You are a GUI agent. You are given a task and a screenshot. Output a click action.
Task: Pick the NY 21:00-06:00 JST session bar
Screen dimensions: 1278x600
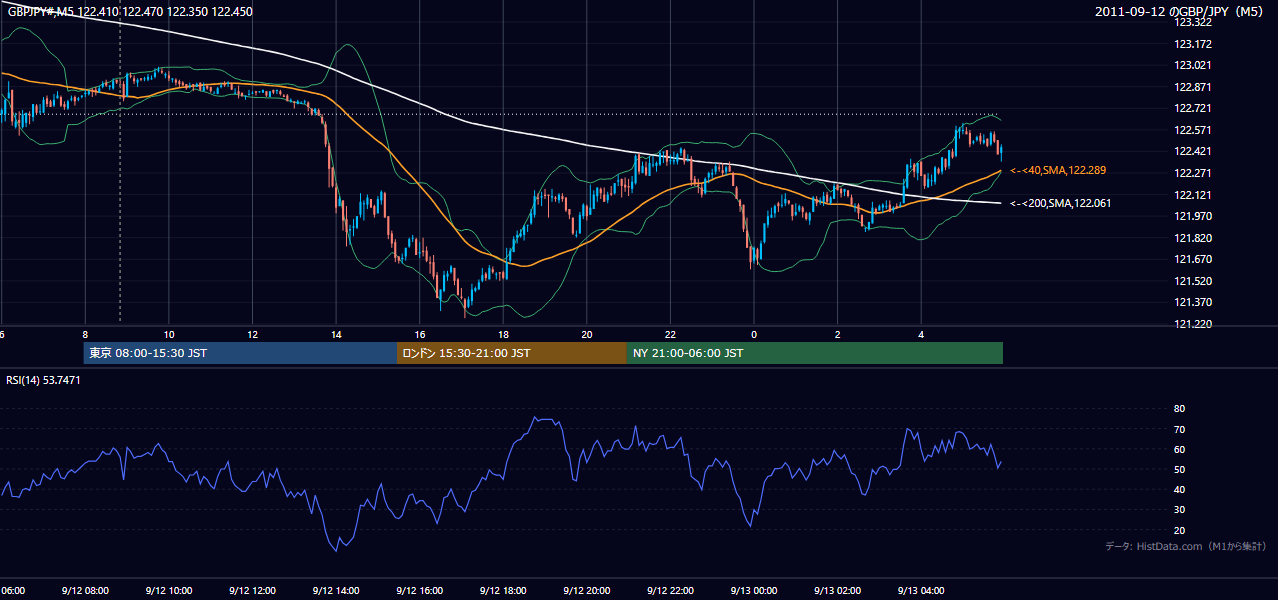tap(815, 353)
